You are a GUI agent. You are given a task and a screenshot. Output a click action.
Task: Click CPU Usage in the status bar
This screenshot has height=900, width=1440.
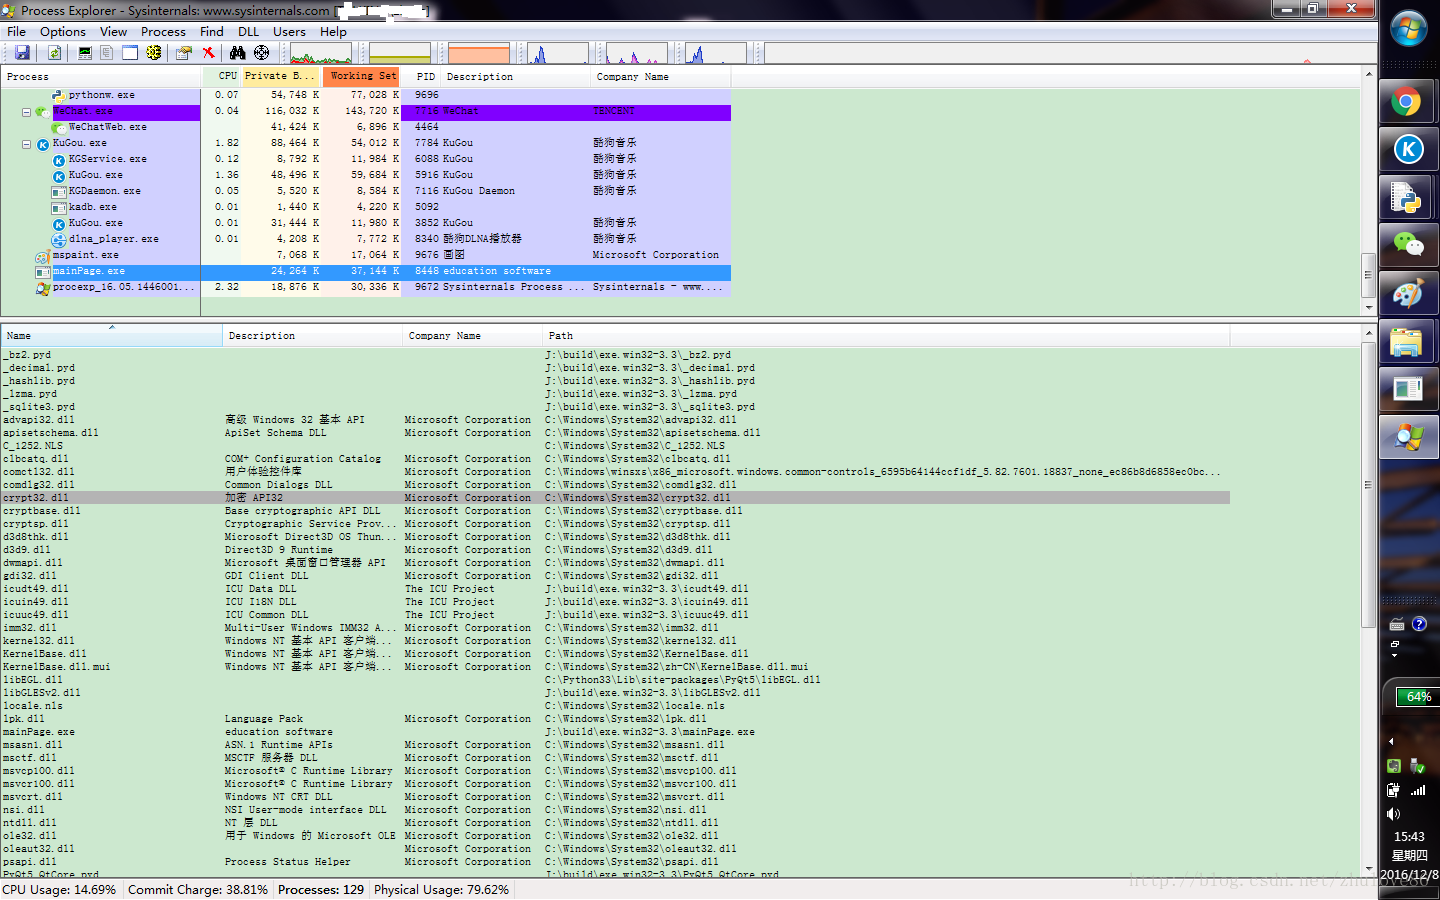(60, 890)
